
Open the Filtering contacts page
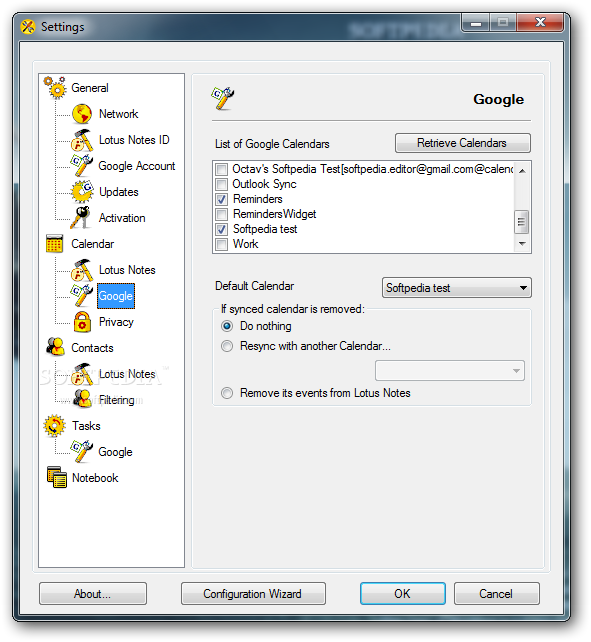[x=117, y=400]
